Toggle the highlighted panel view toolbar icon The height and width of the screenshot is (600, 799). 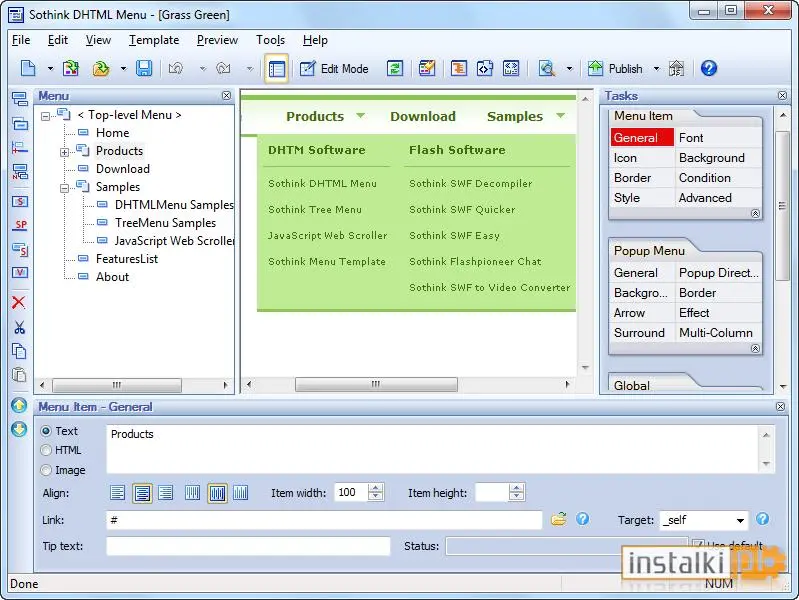277,68
